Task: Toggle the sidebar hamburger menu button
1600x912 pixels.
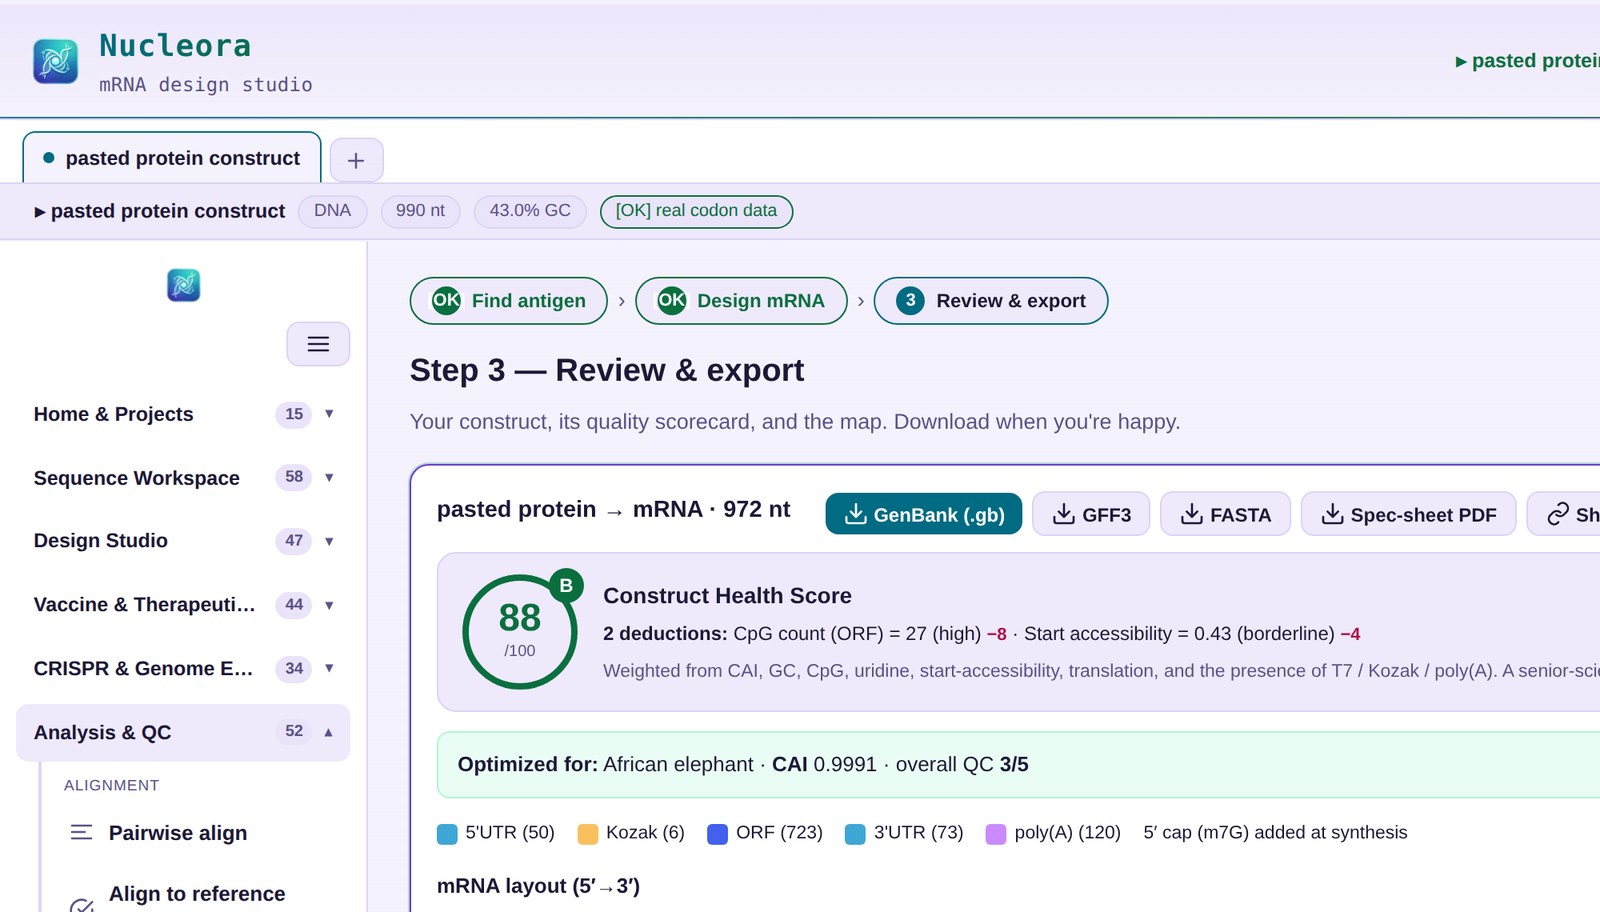Action: point(318,344)
